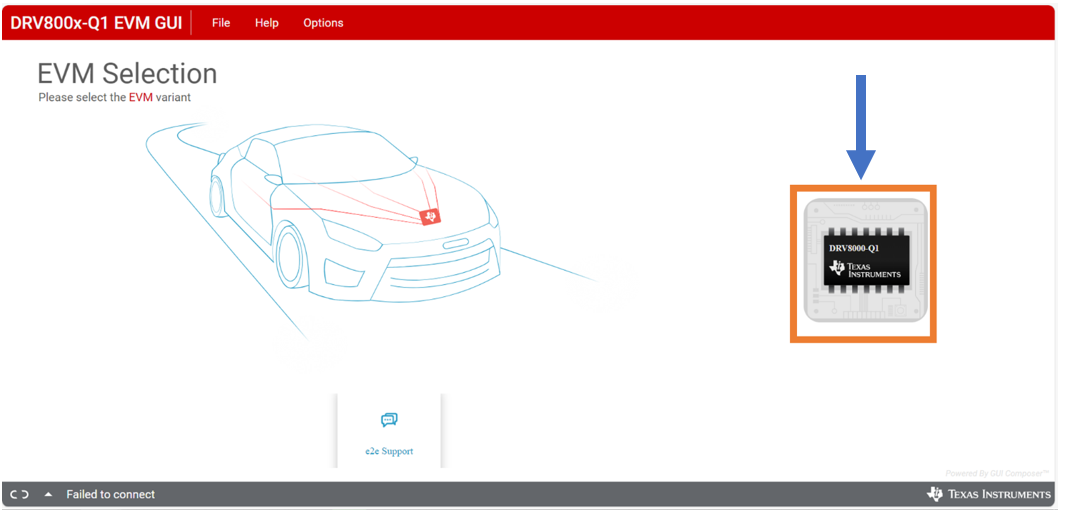Screen dimensions: 1067x510
Task: Open the Help menu
Action: 267,22
